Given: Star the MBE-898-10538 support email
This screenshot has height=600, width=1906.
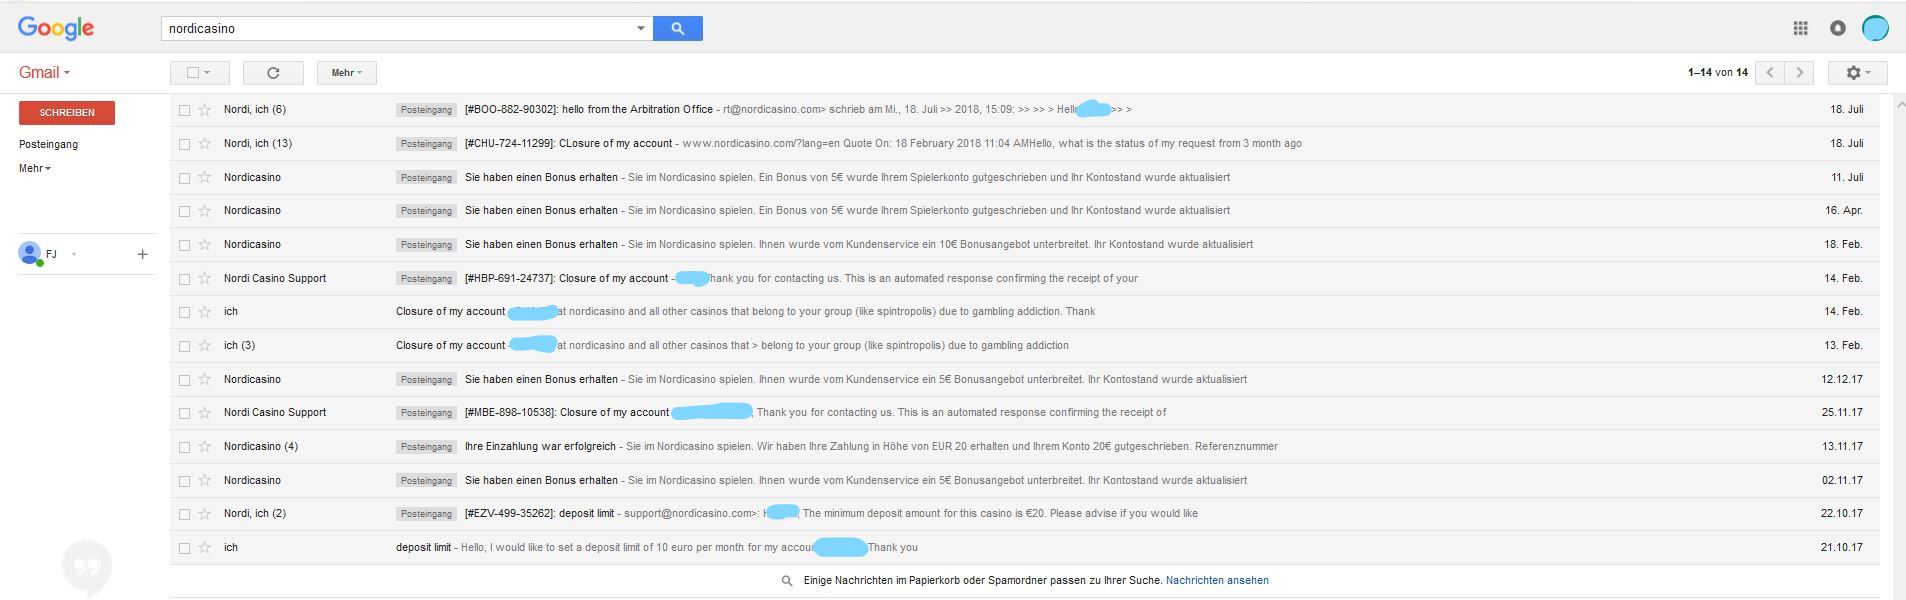Looking at the screenshot, I should pyautogui.click(x=204, y=412).
